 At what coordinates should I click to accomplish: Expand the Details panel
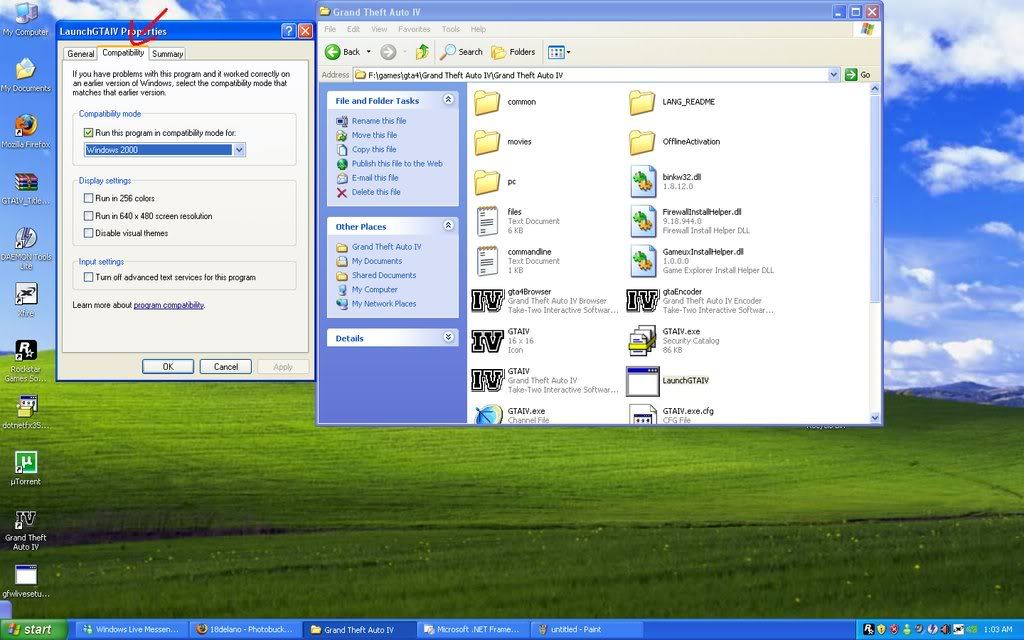point(448,337)
